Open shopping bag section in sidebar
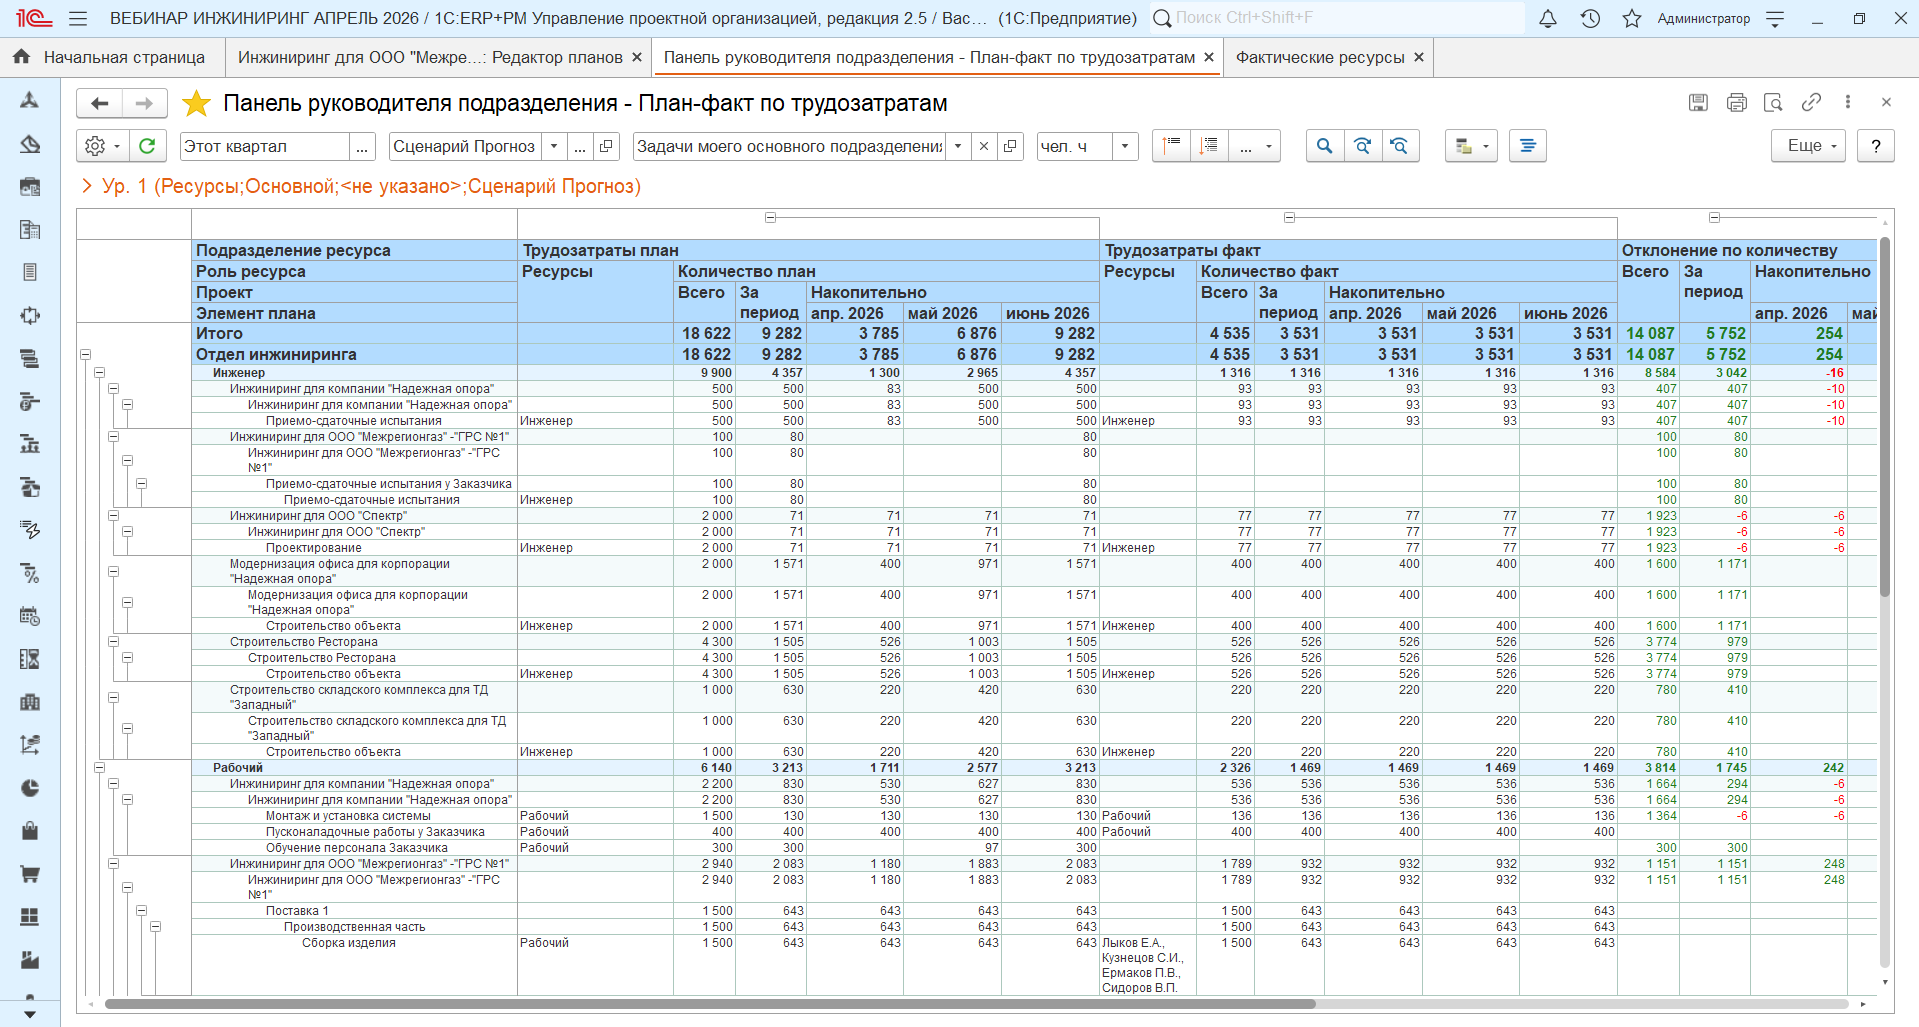This screenshot has width=1919, height=1027. (30, 831)
